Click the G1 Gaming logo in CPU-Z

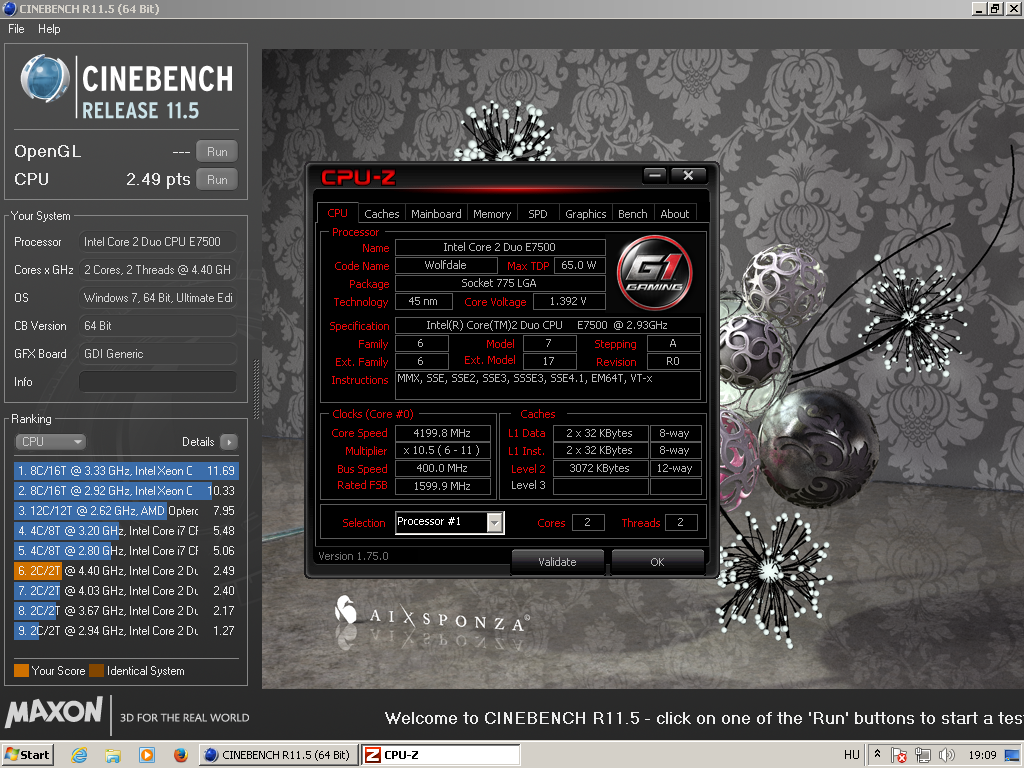654,273
